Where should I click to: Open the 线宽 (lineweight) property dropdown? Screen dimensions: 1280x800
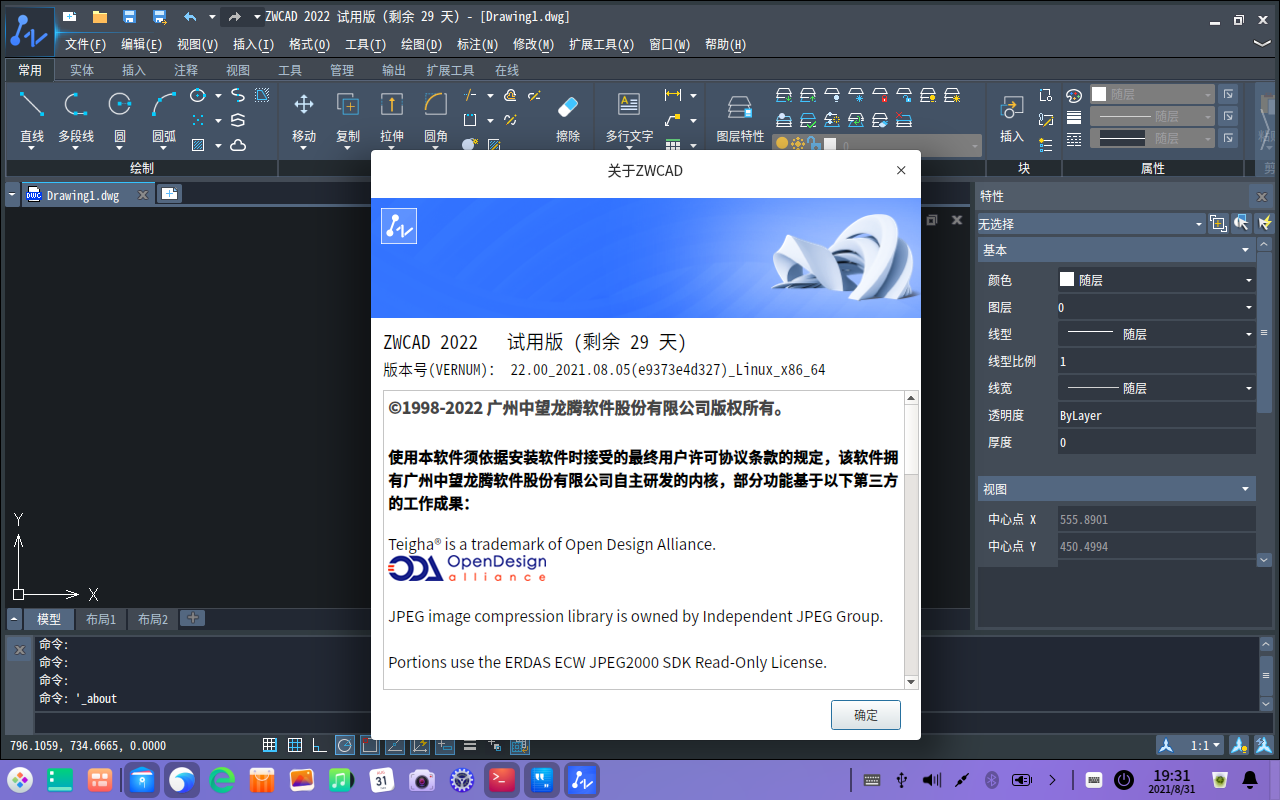tap(1156, 389)
